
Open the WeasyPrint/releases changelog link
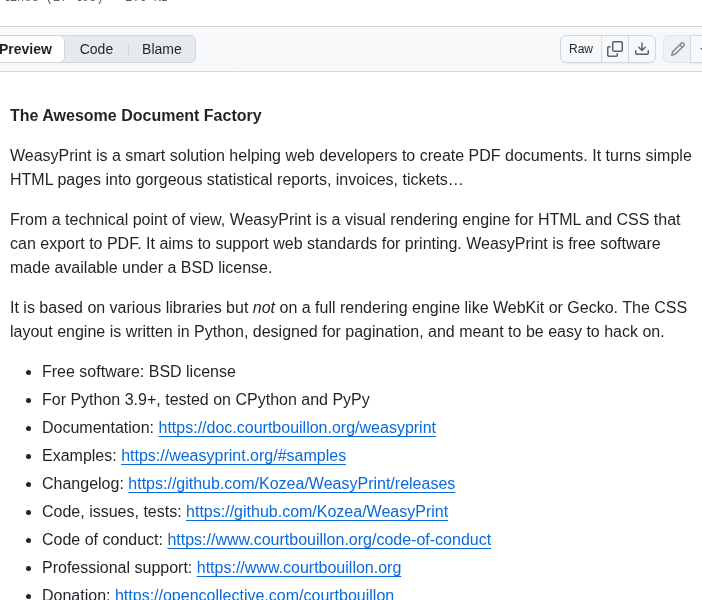[x=291, y=484]
